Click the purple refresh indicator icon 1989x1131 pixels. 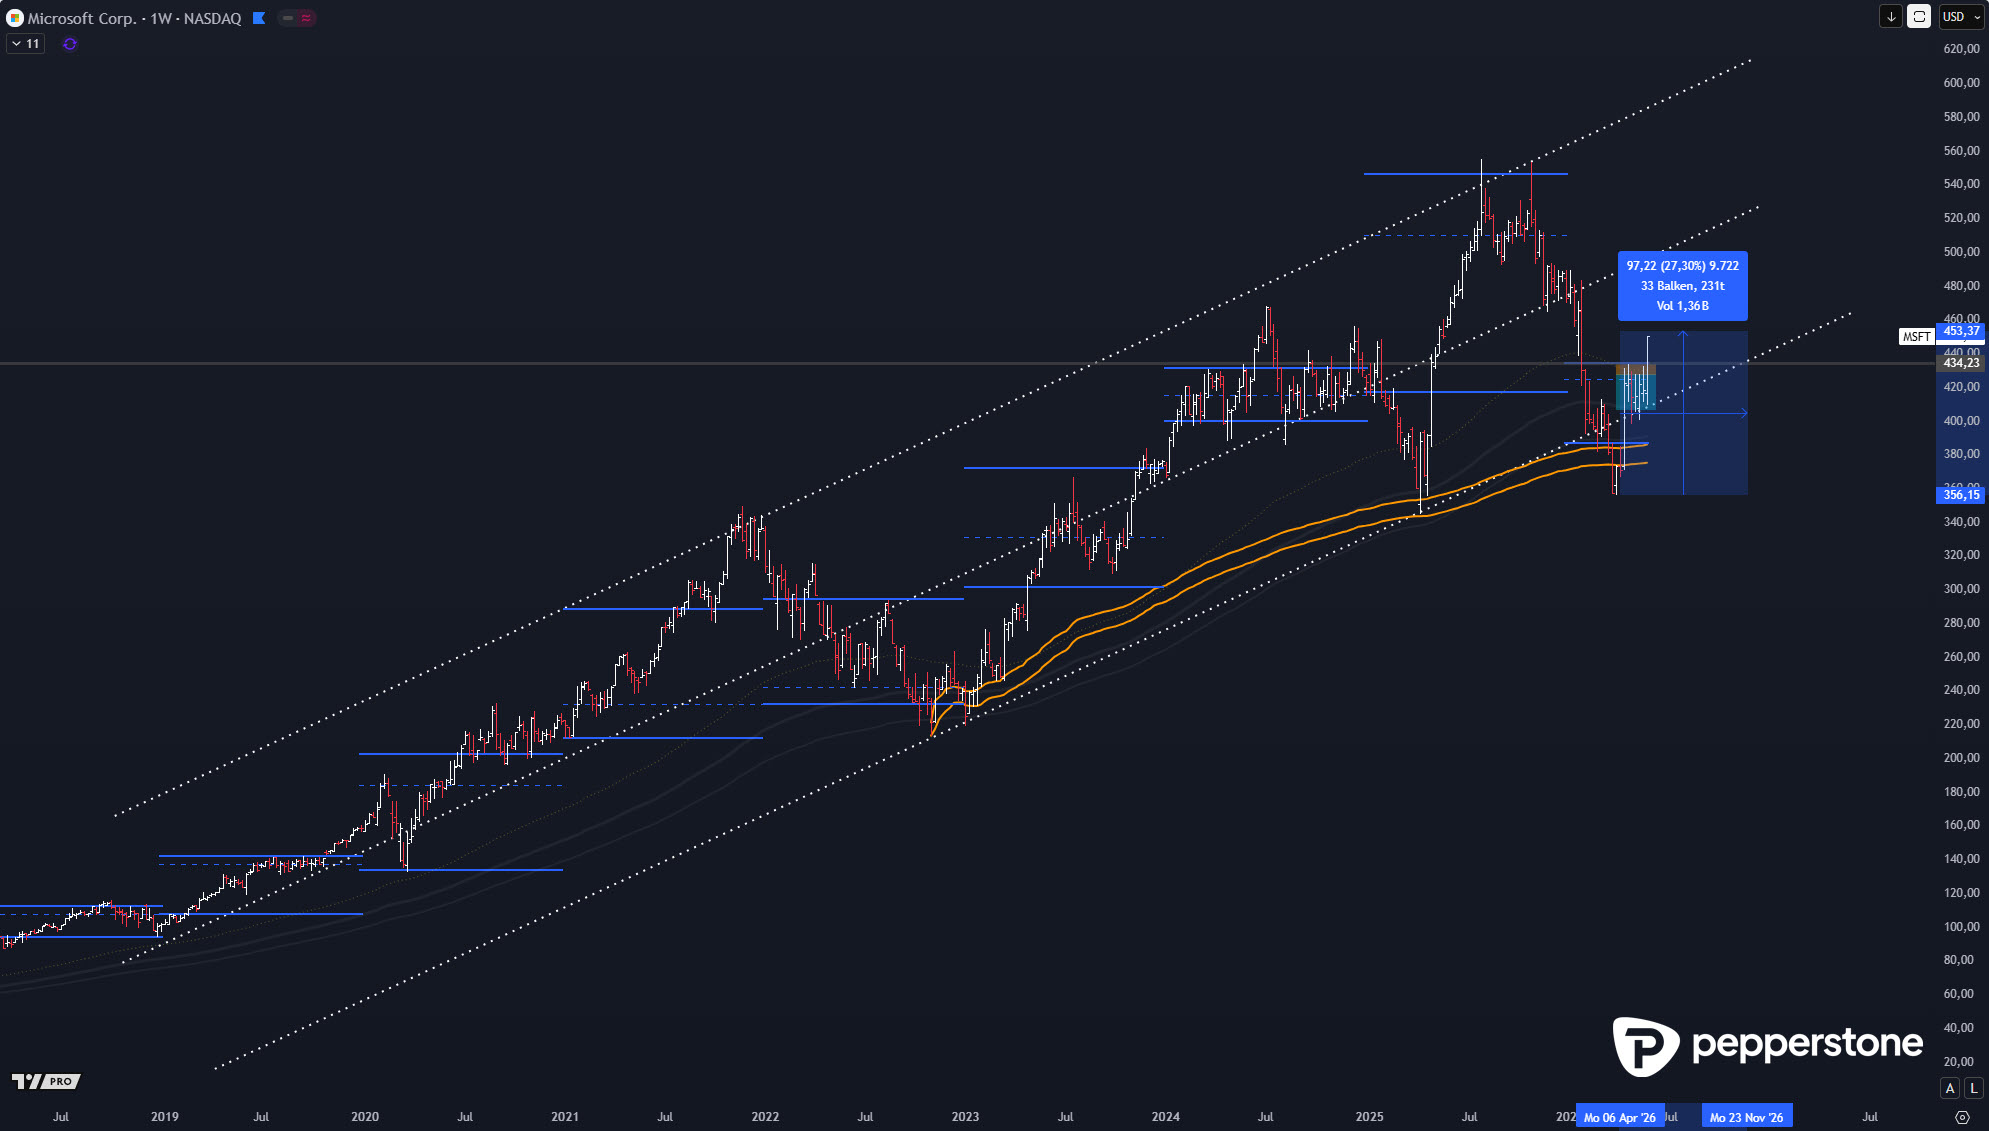(x=70, y=44)
